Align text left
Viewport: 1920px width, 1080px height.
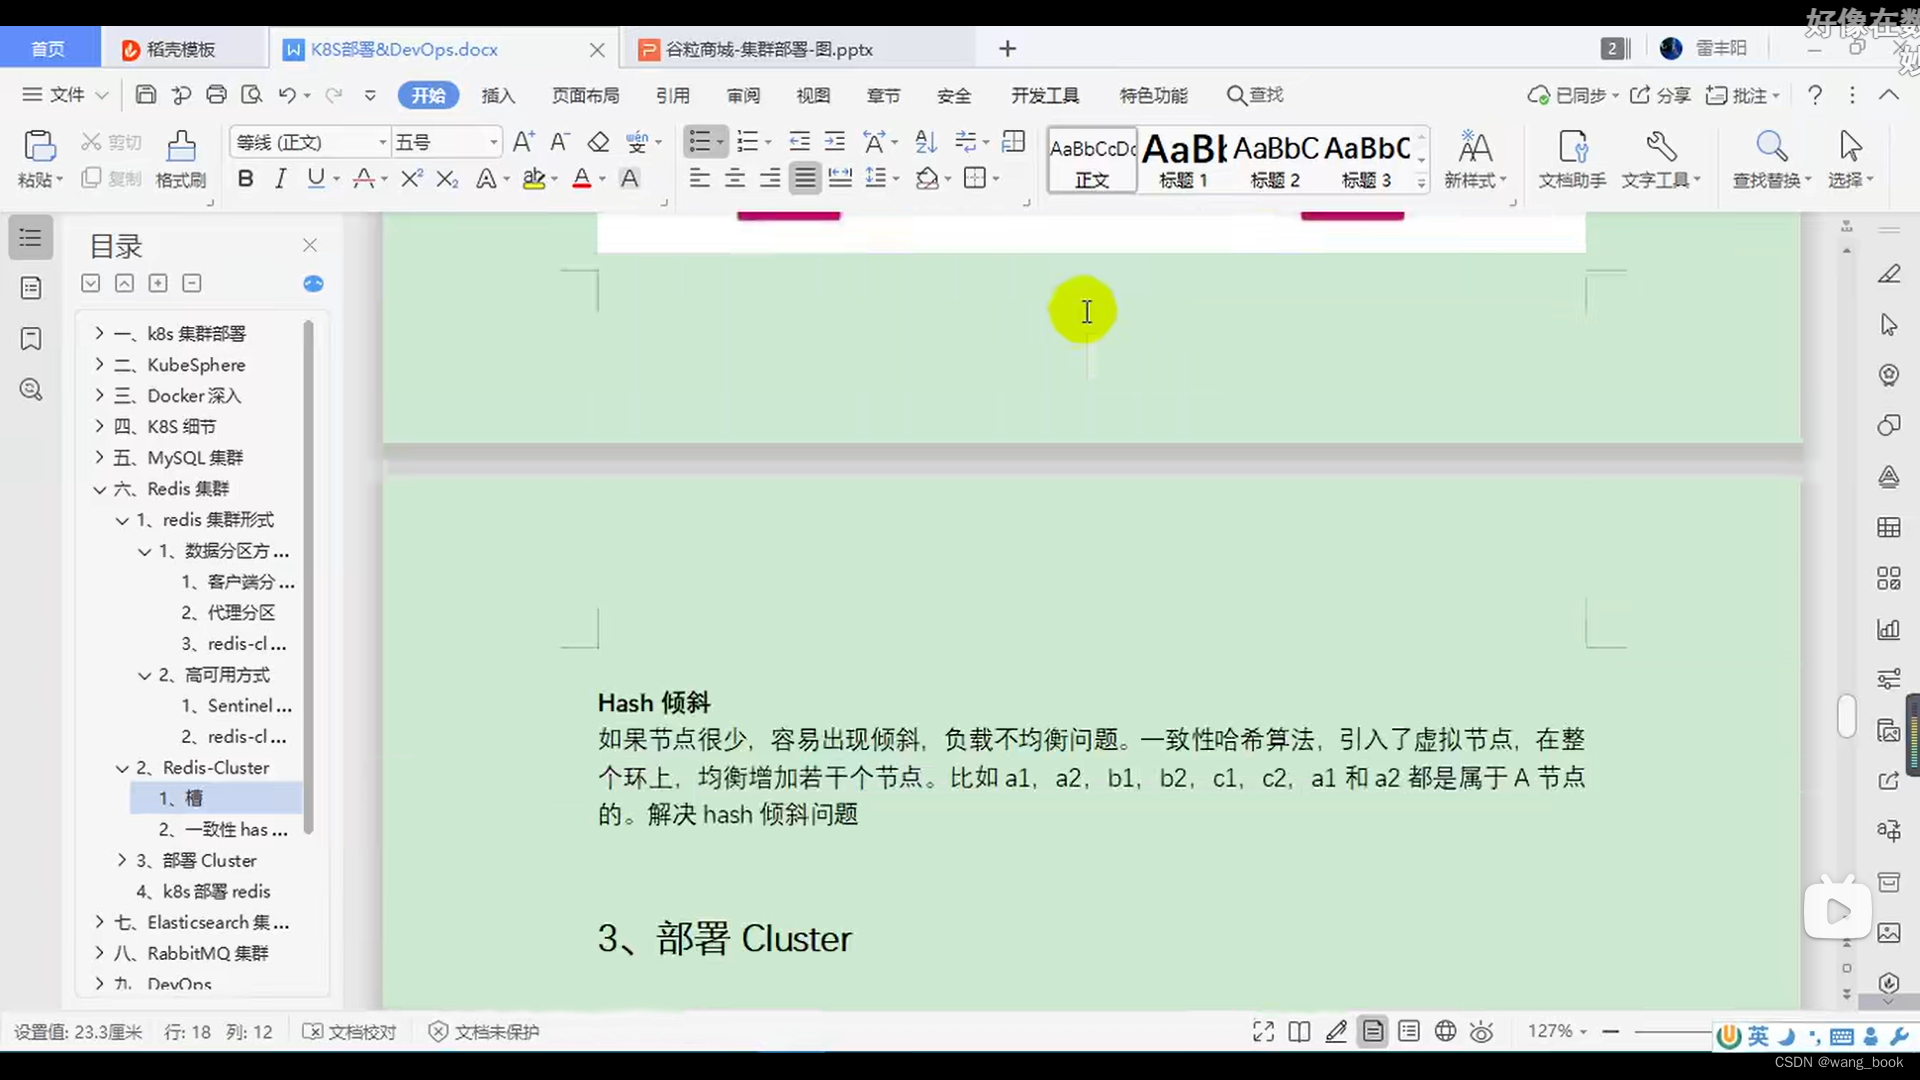(700, 179)
